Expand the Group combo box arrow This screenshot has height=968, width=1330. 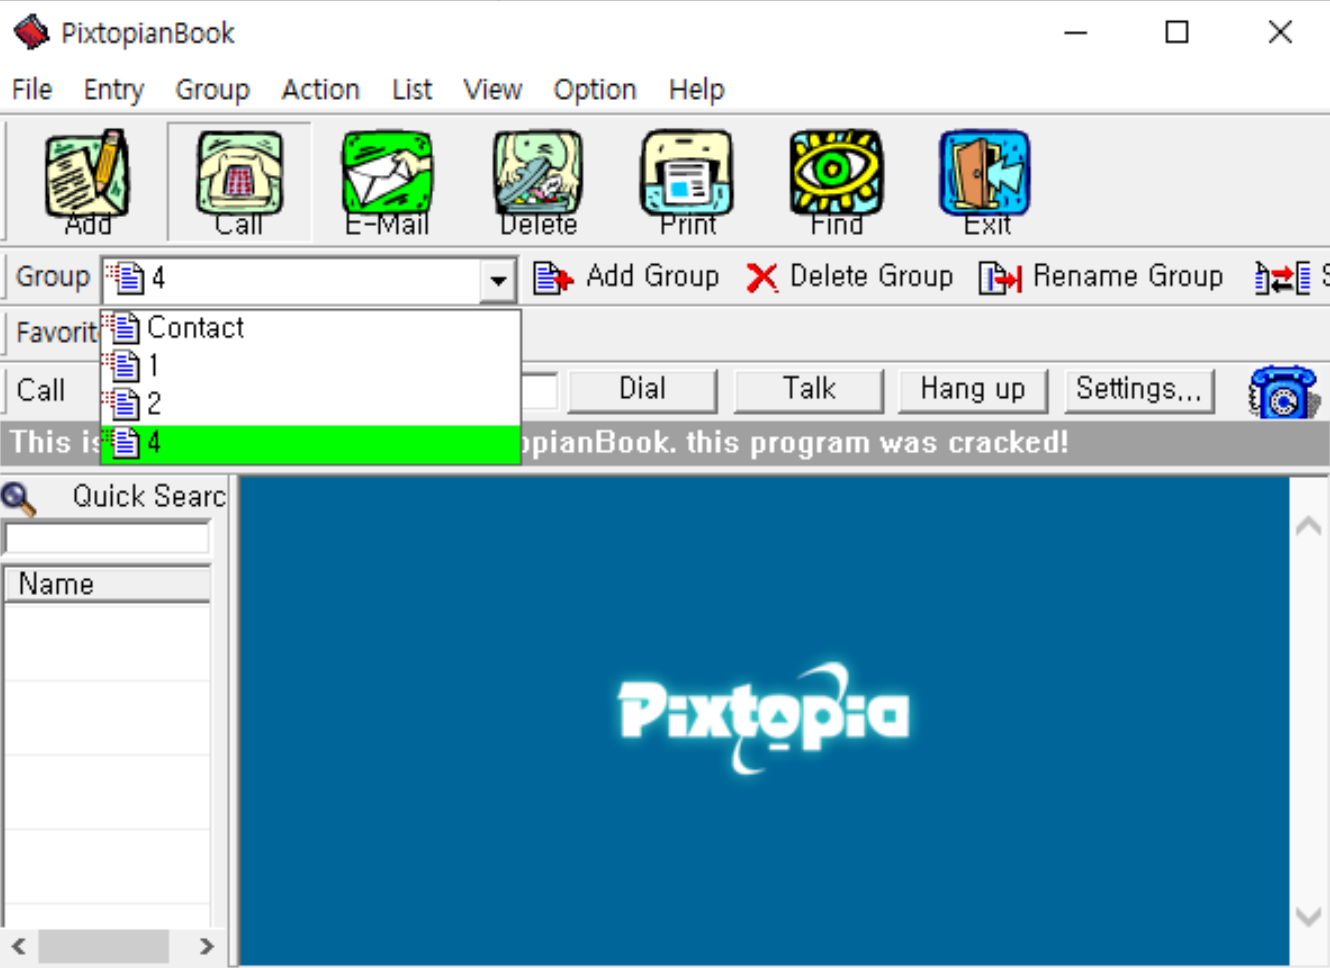click(x=497, y=280)
